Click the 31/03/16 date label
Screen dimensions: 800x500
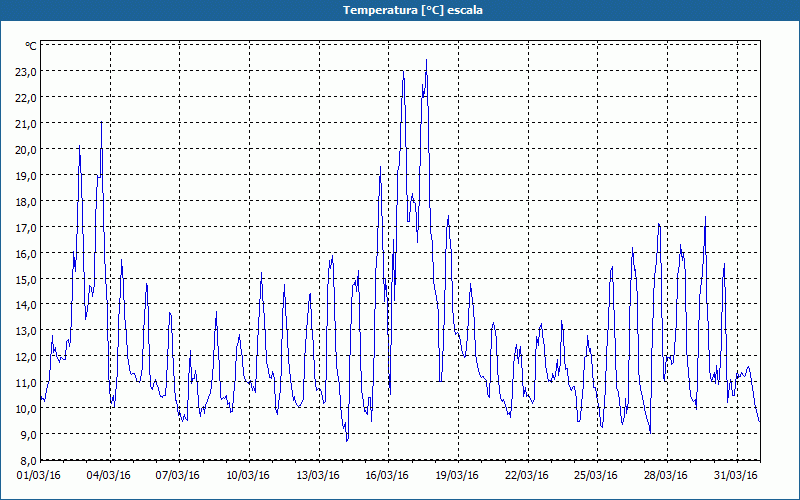[x=736, y=476]
